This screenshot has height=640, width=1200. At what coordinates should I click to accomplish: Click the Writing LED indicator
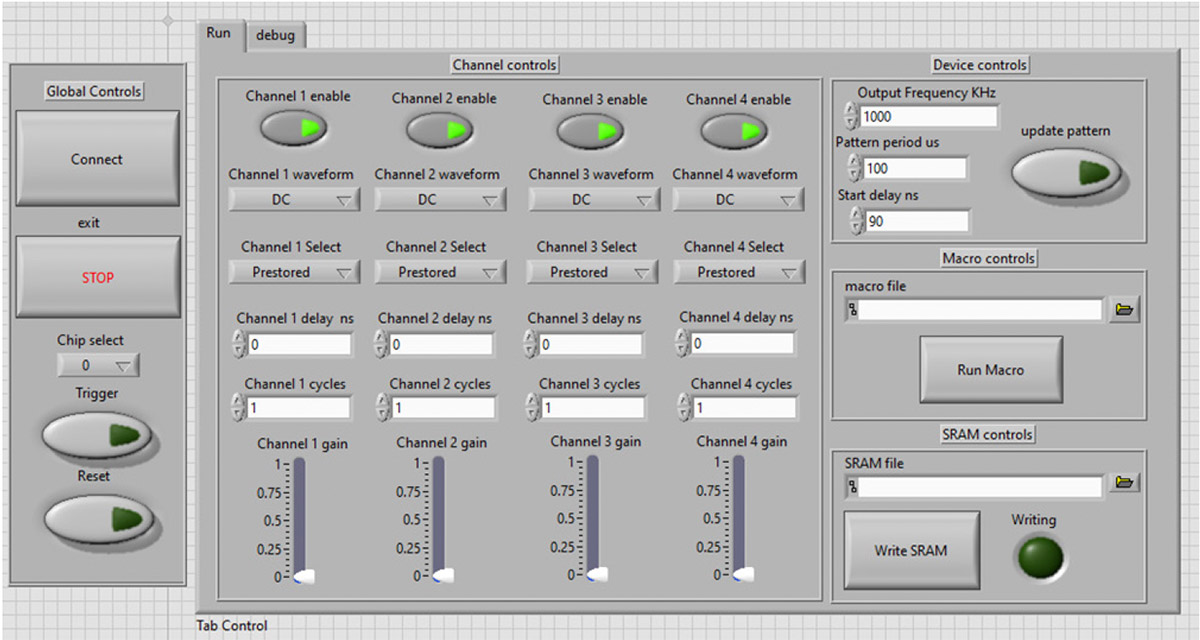[x=1040, y=556]
